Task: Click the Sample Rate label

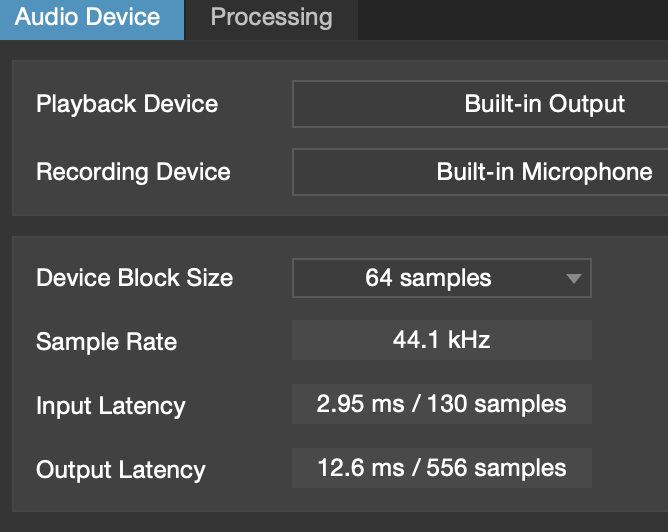Action: [107, 342]
